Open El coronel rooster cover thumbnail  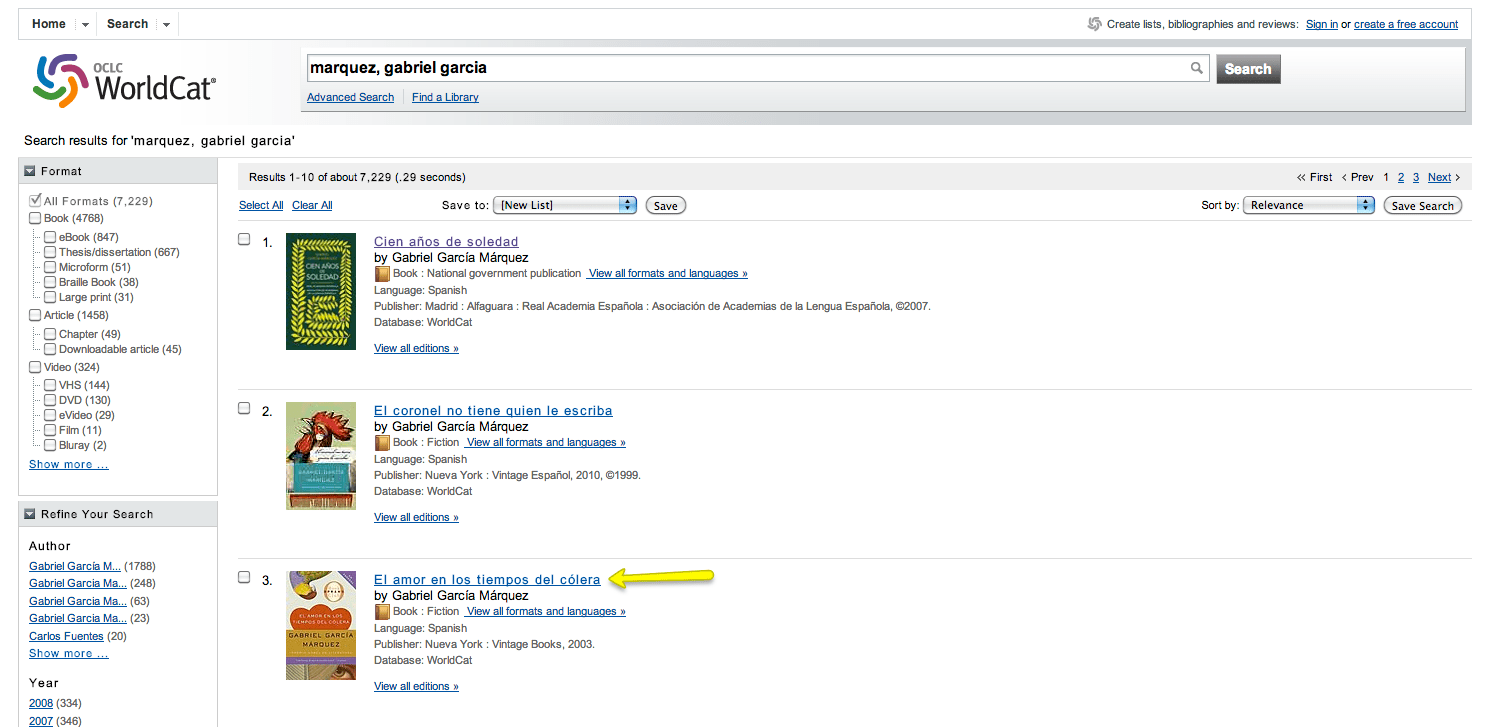tap(321, 456)
